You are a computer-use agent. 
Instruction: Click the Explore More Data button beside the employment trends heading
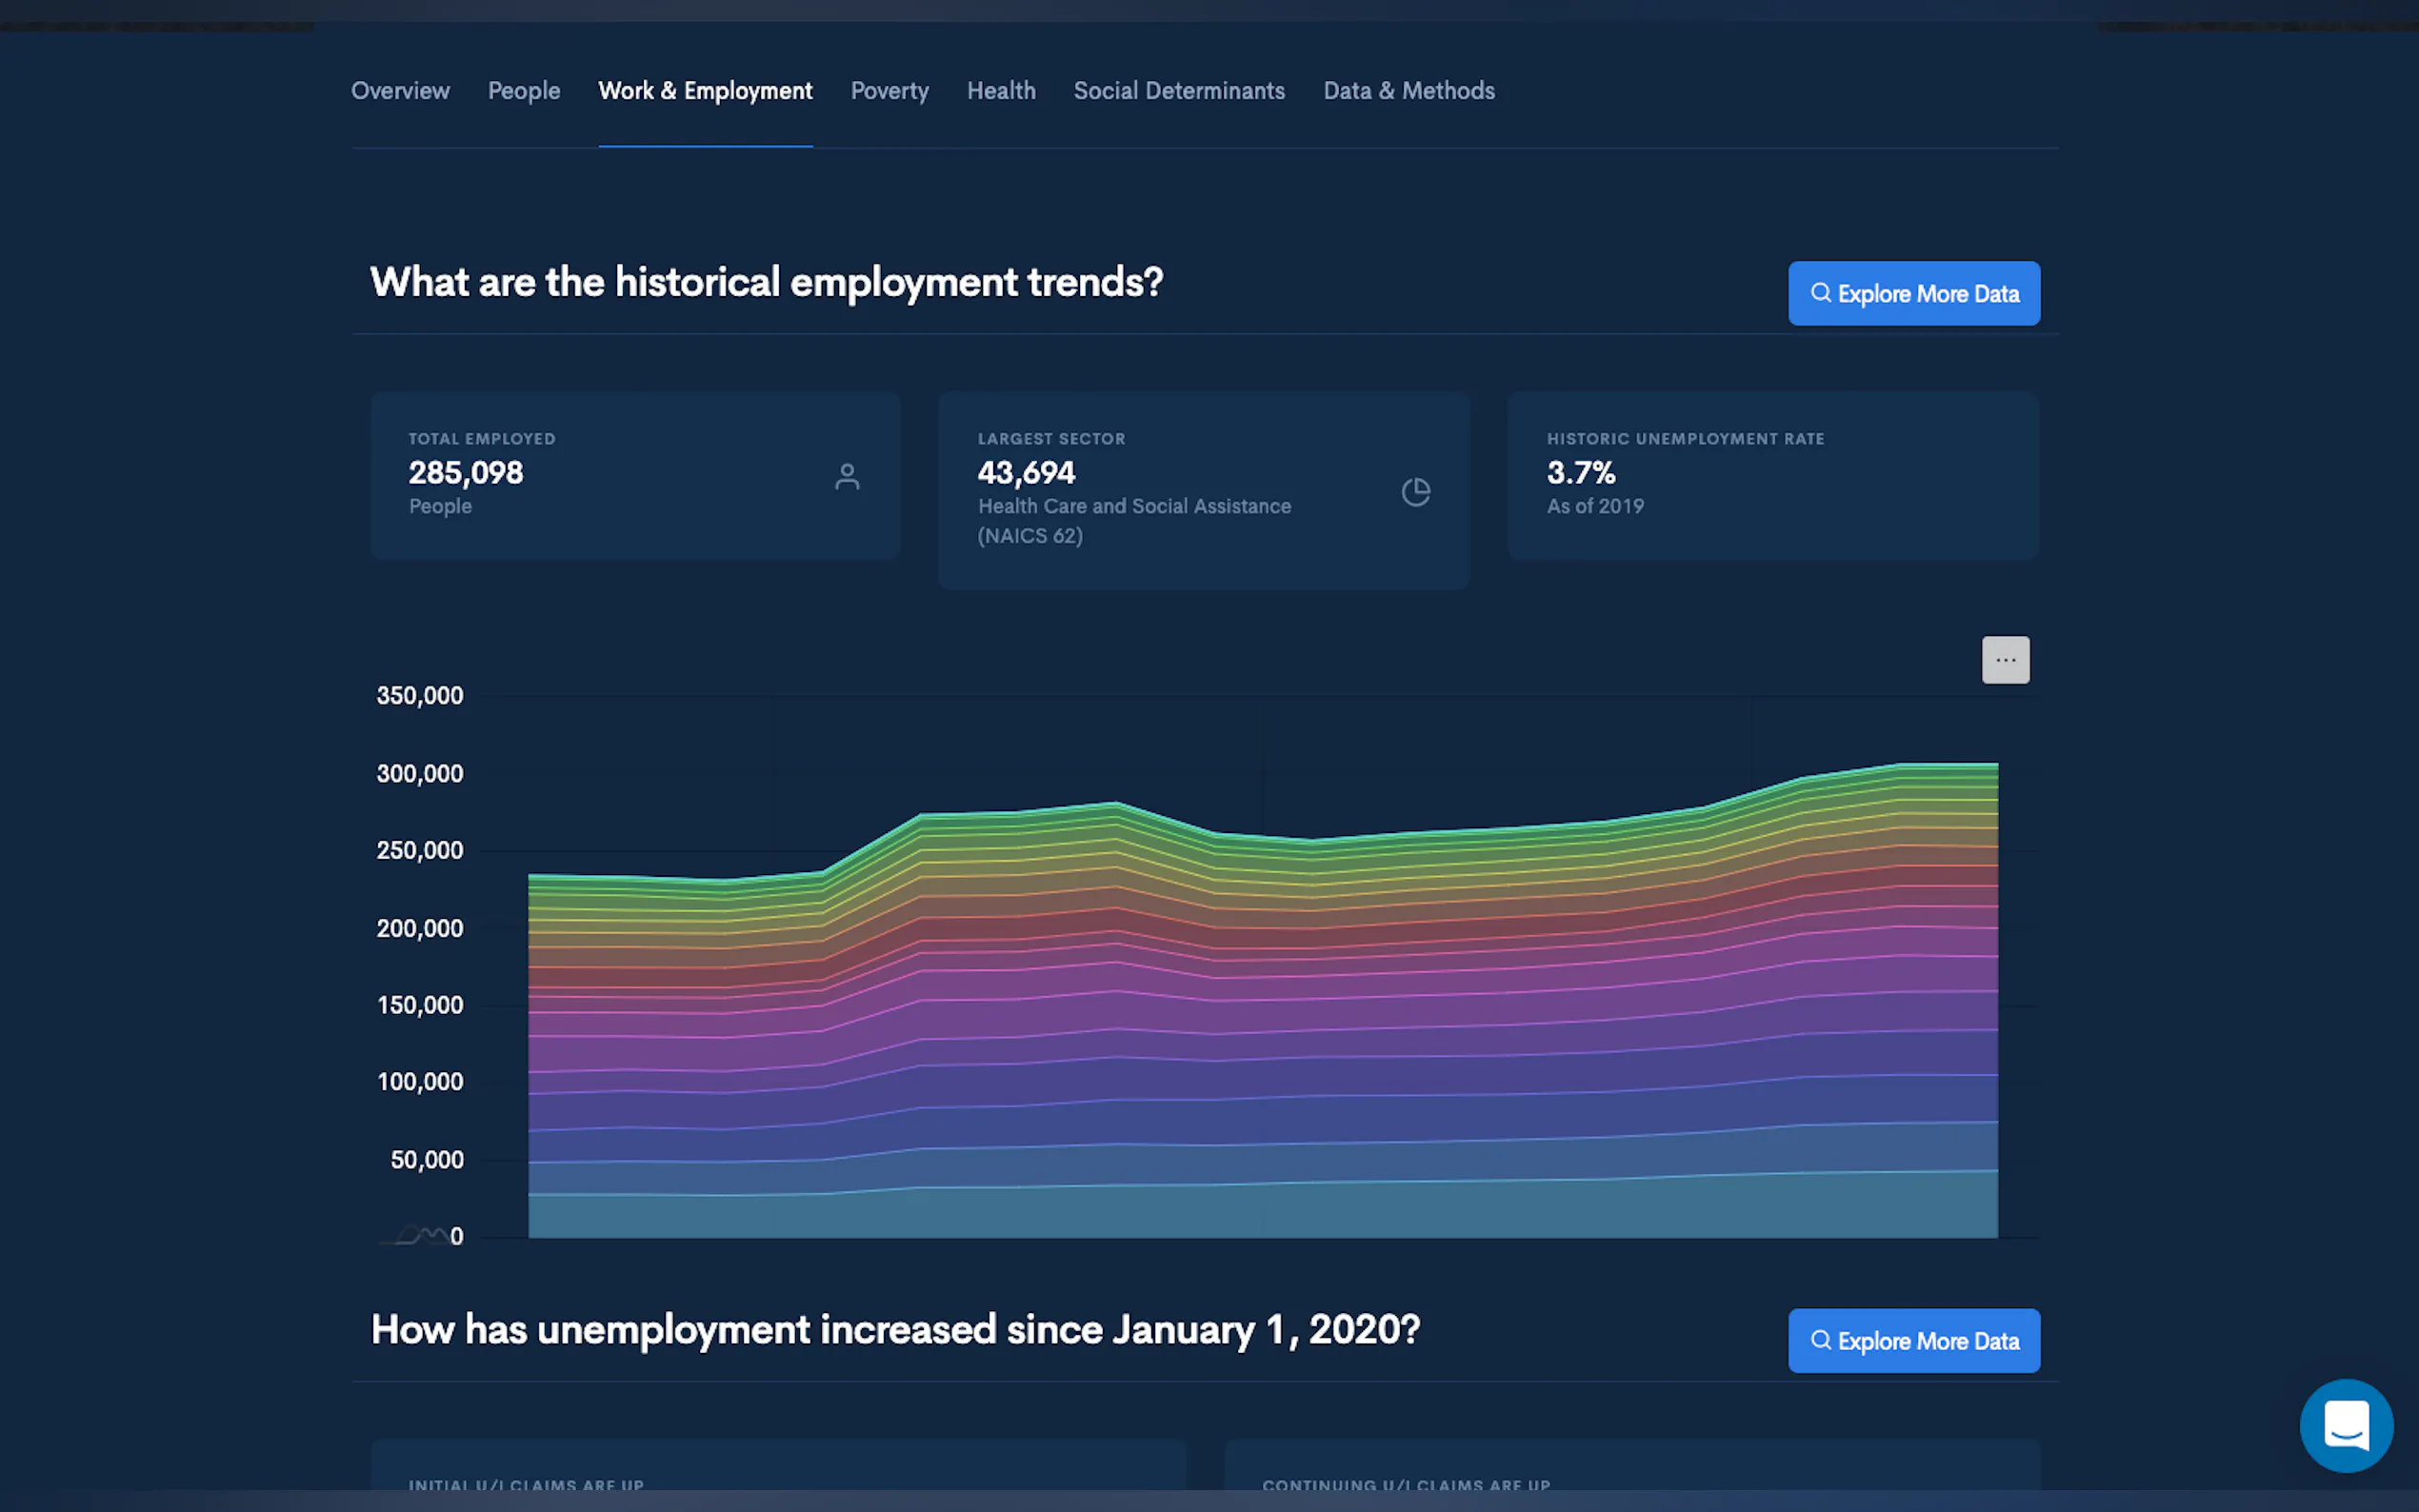pyautogui.click(x=1913, y=294)
